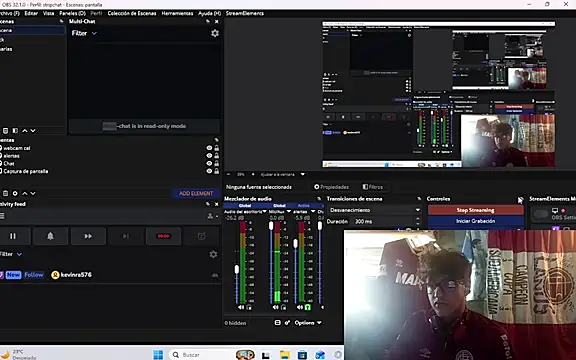Toggle lock on Chat source
This screenshot has height=360, width=576.
point(217,163)
